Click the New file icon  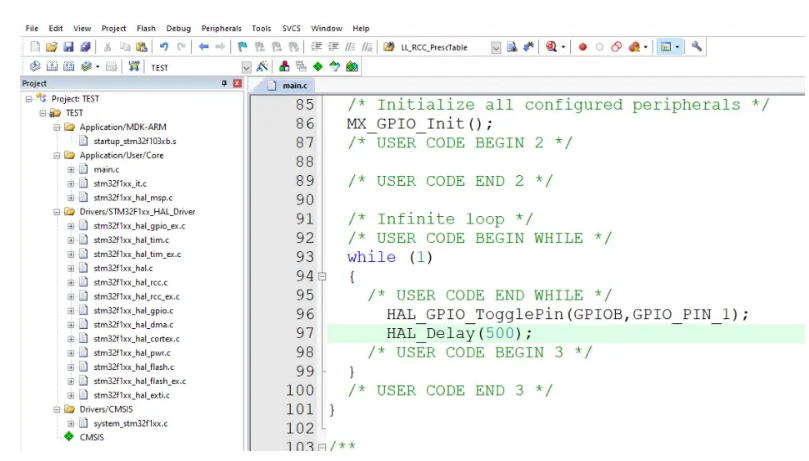coord(35,47)
